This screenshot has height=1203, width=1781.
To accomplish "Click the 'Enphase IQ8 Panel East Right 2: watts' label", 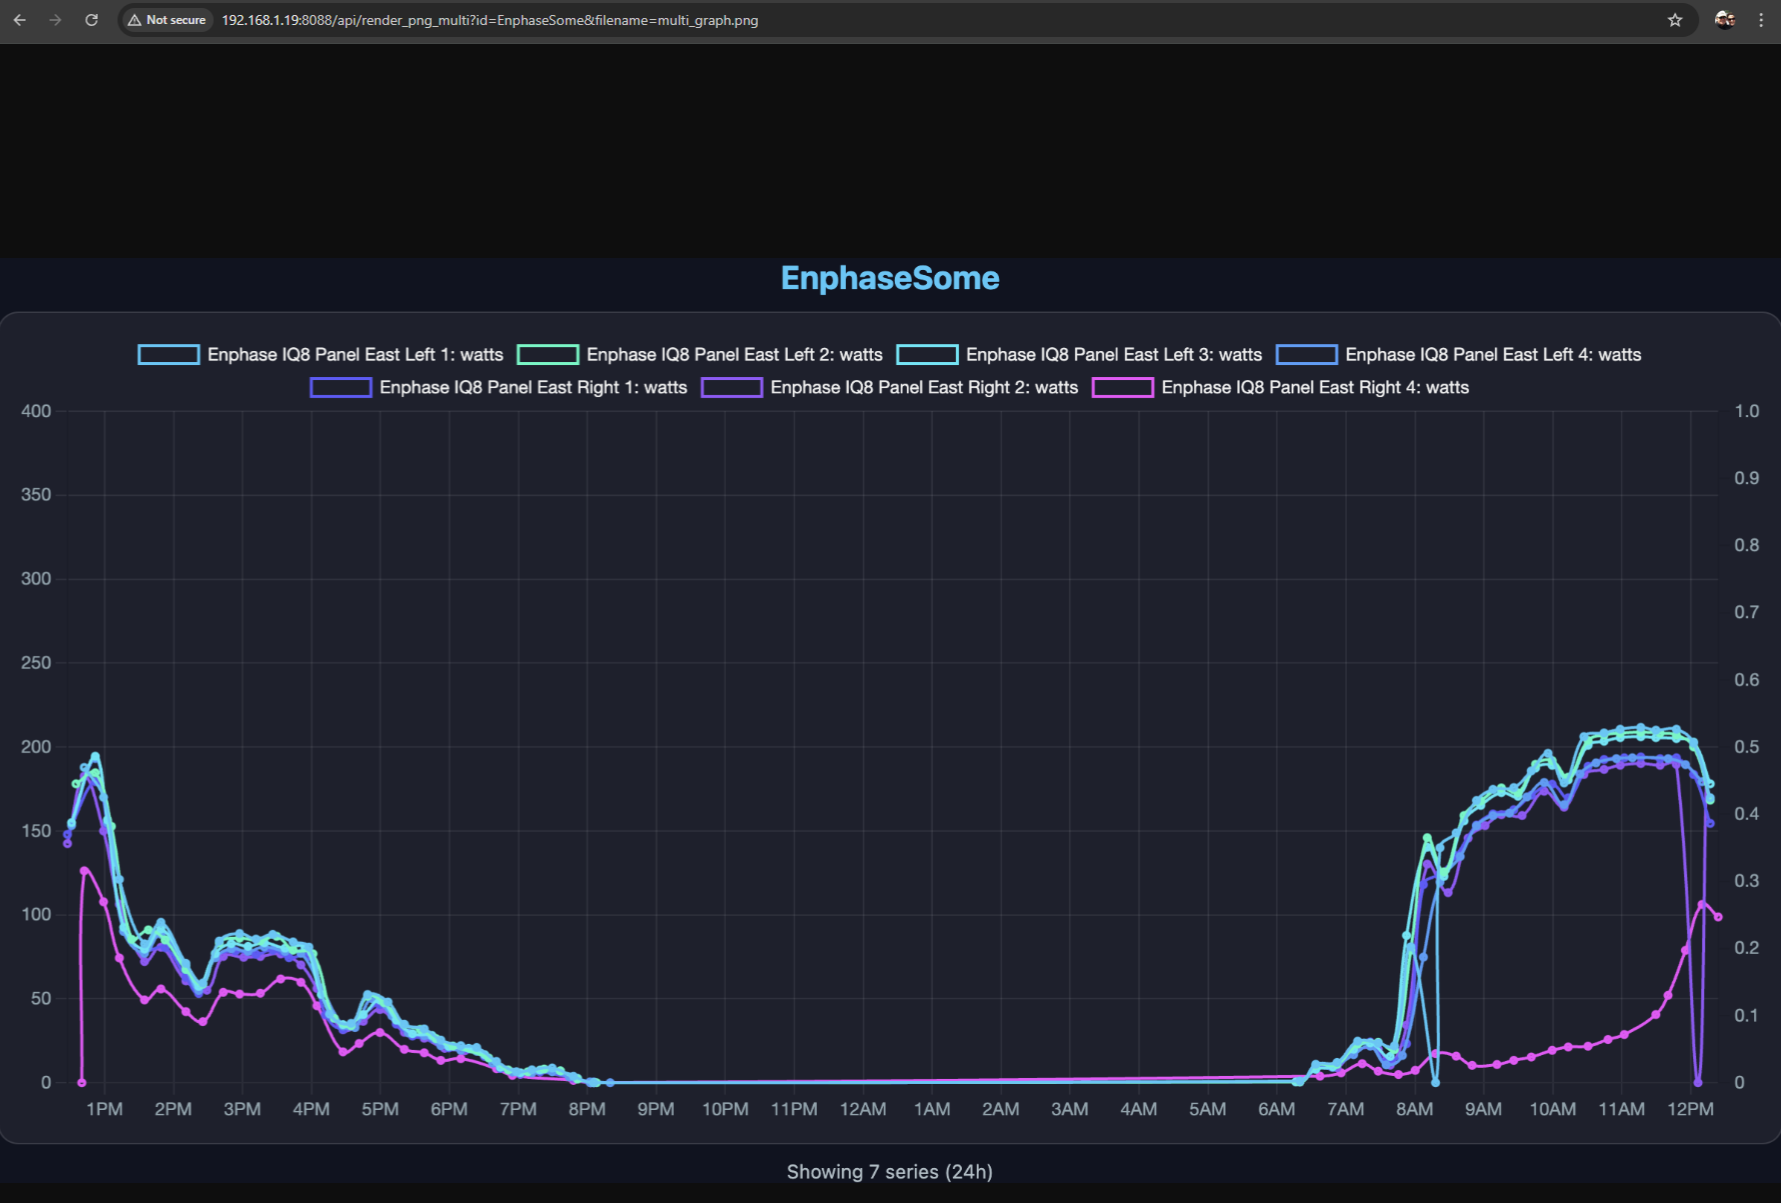I will (x=924, y=388).
